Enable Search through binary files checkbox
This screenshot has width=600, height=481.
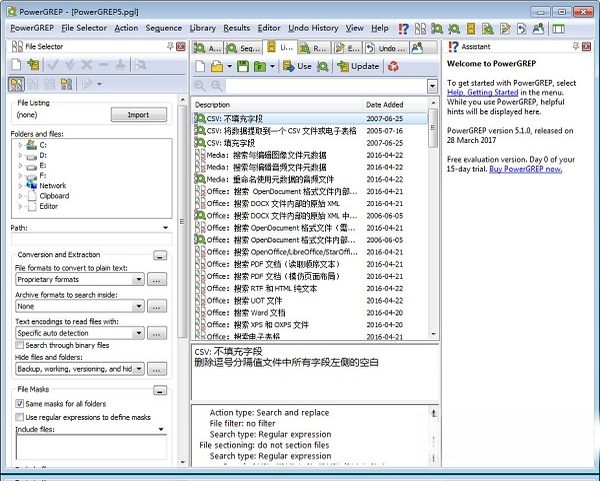pyautogui.click(x=19, y=345)
